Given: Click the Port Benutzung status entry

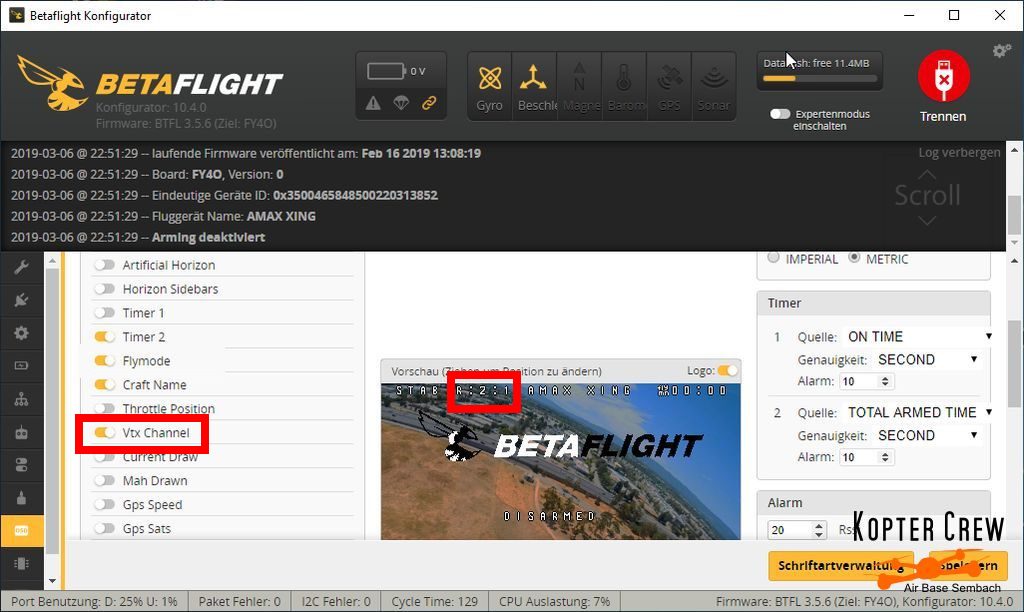Looking at the screenshot, I should click(94, 602).
